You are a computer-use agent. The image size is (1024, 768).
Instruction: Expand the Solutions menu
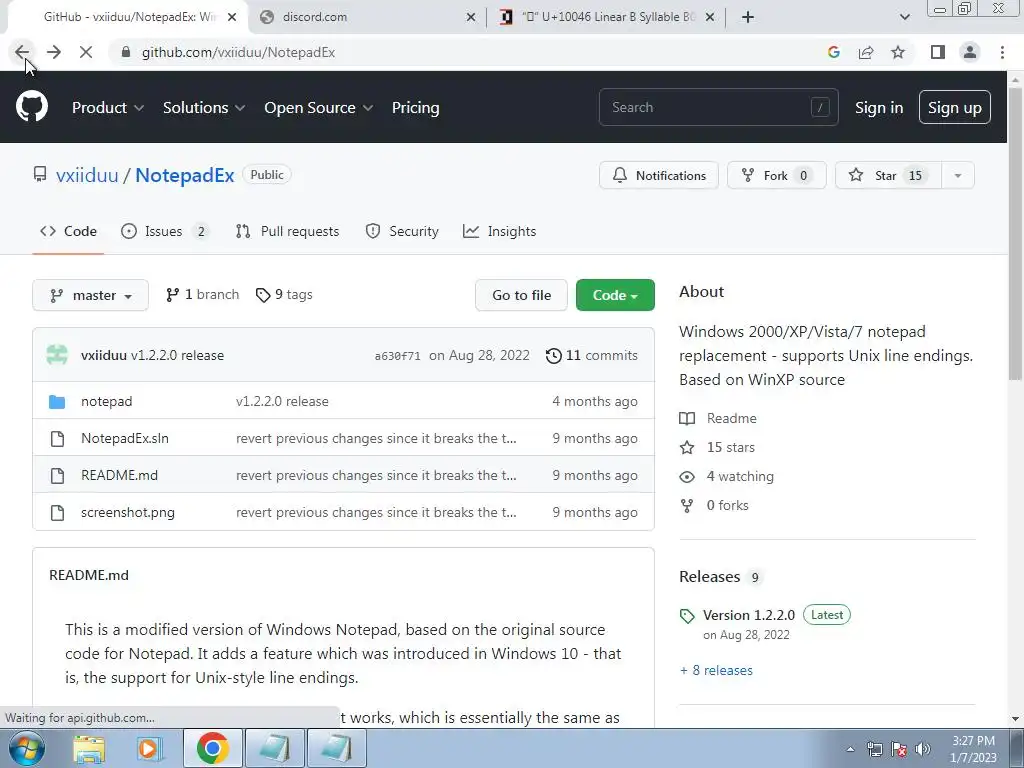click(204, 107)
